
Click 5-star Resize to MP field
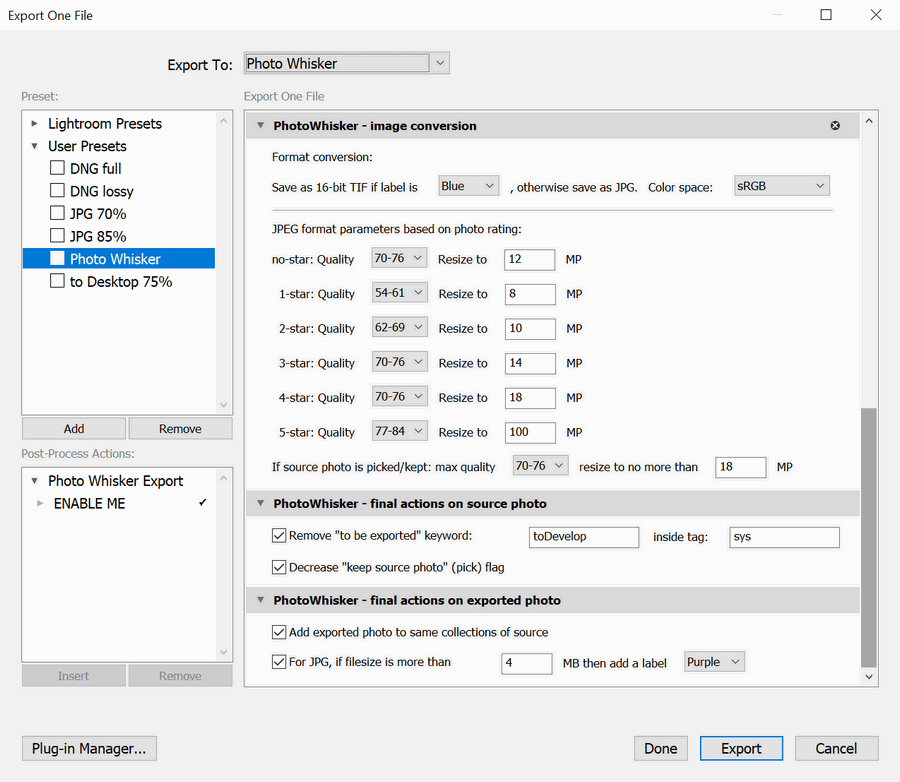pos(530,432)
